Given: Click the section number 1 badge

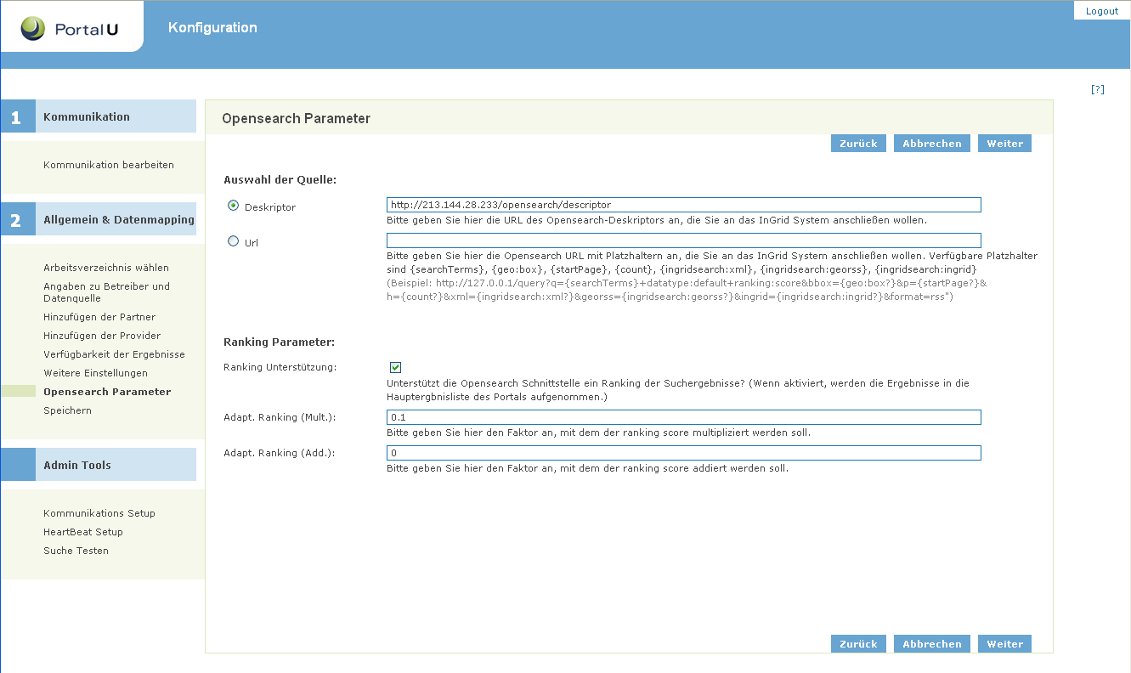Looking at the screenshot, I should tap(15, 115).
